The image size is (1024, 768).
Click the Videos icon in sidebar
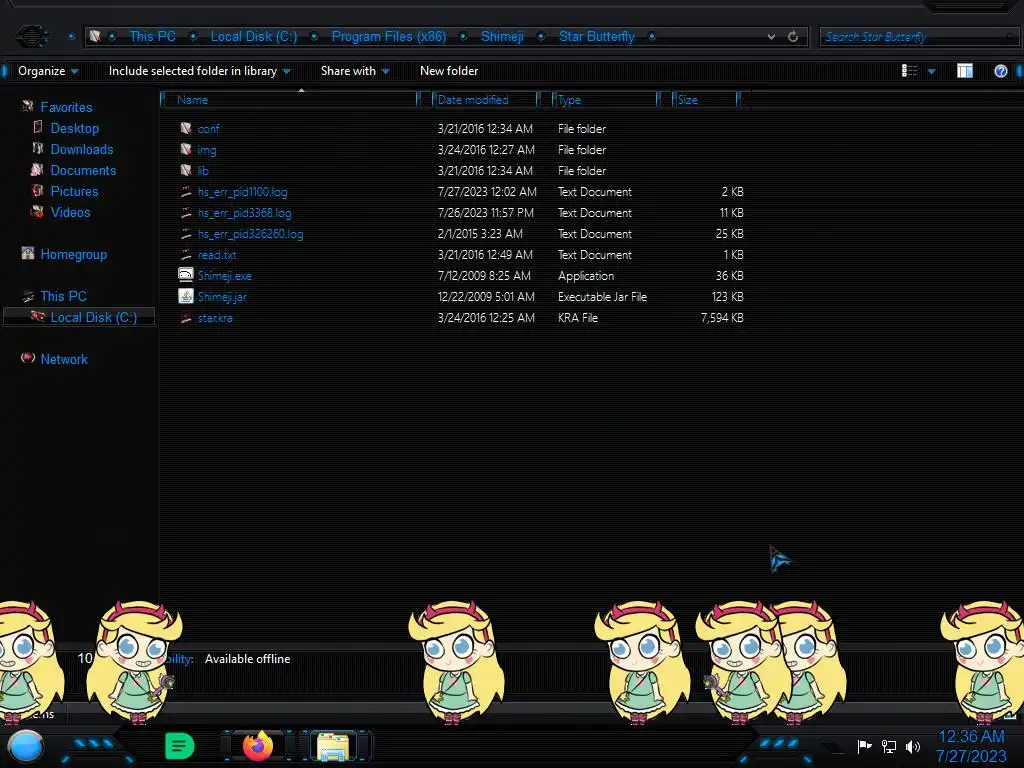tap(37, 211)
